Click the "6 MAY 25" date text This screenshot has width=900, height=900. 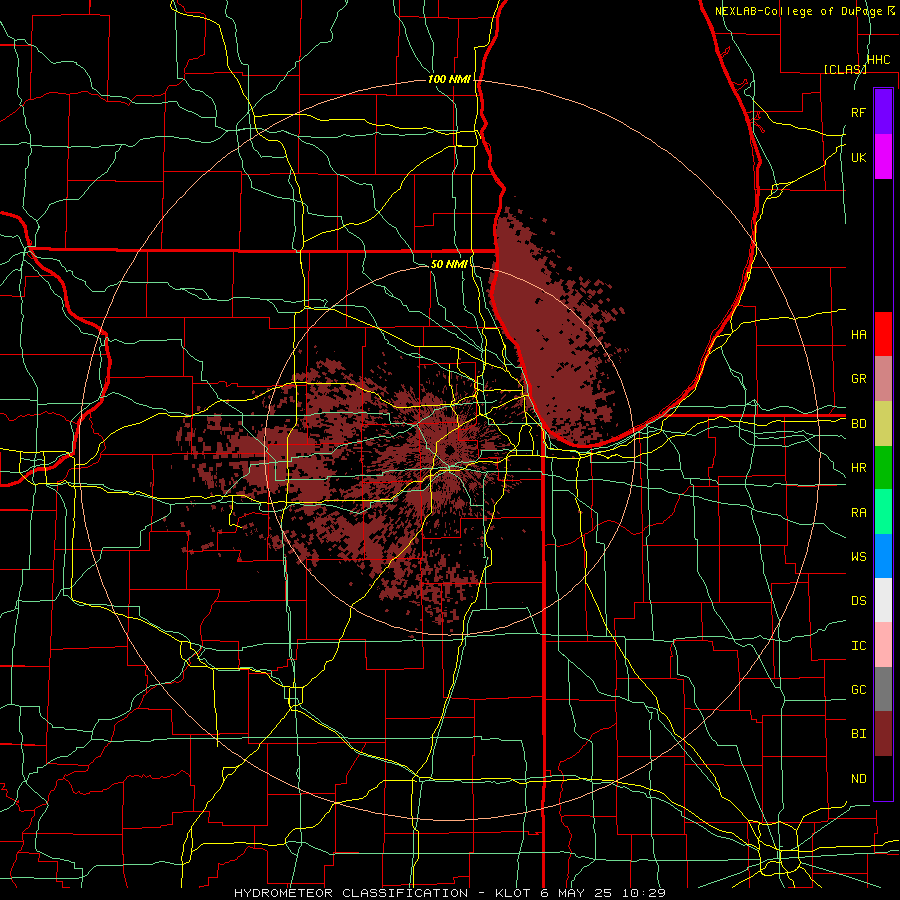pos(577,893)
